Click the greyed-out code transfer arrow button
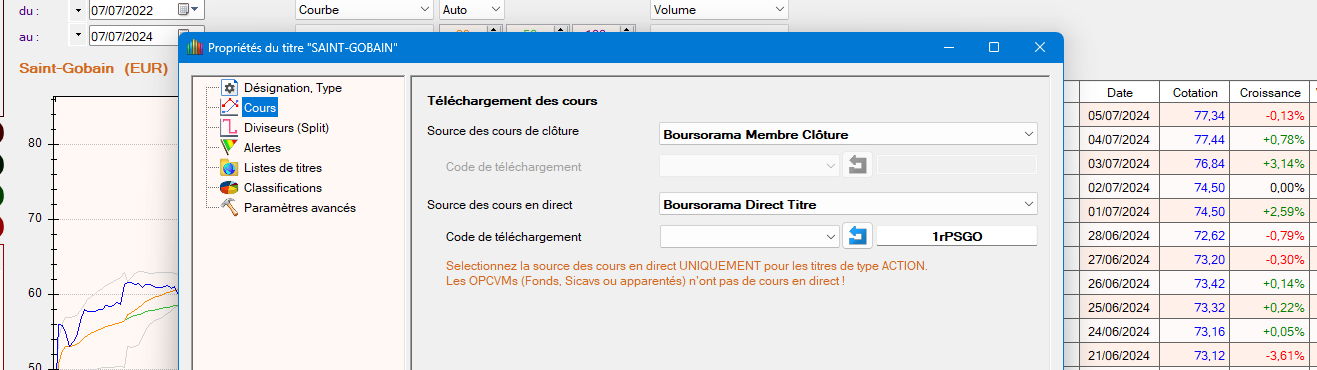The height and width of the screenshot is (370, 1317). point(857,165)
